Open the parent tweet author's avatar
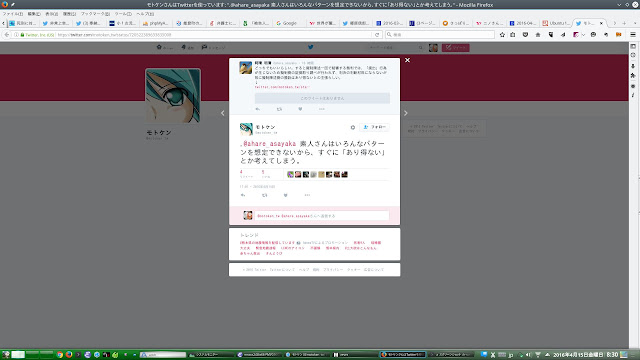The image size is (640, 360). 245,67
